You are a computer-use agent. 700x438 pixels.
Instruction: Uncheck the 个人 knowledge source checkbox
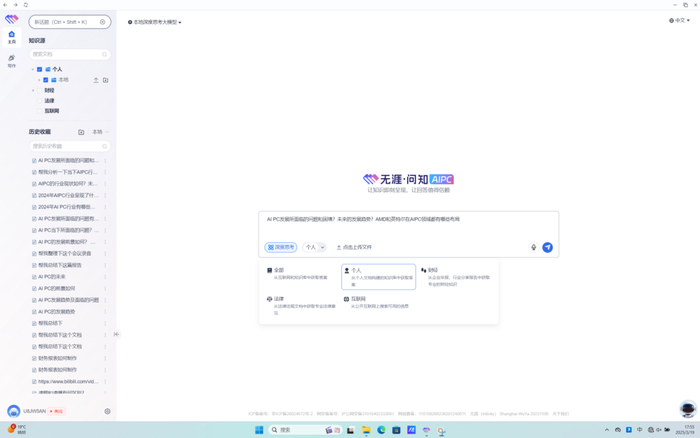[x=39, y=69]
